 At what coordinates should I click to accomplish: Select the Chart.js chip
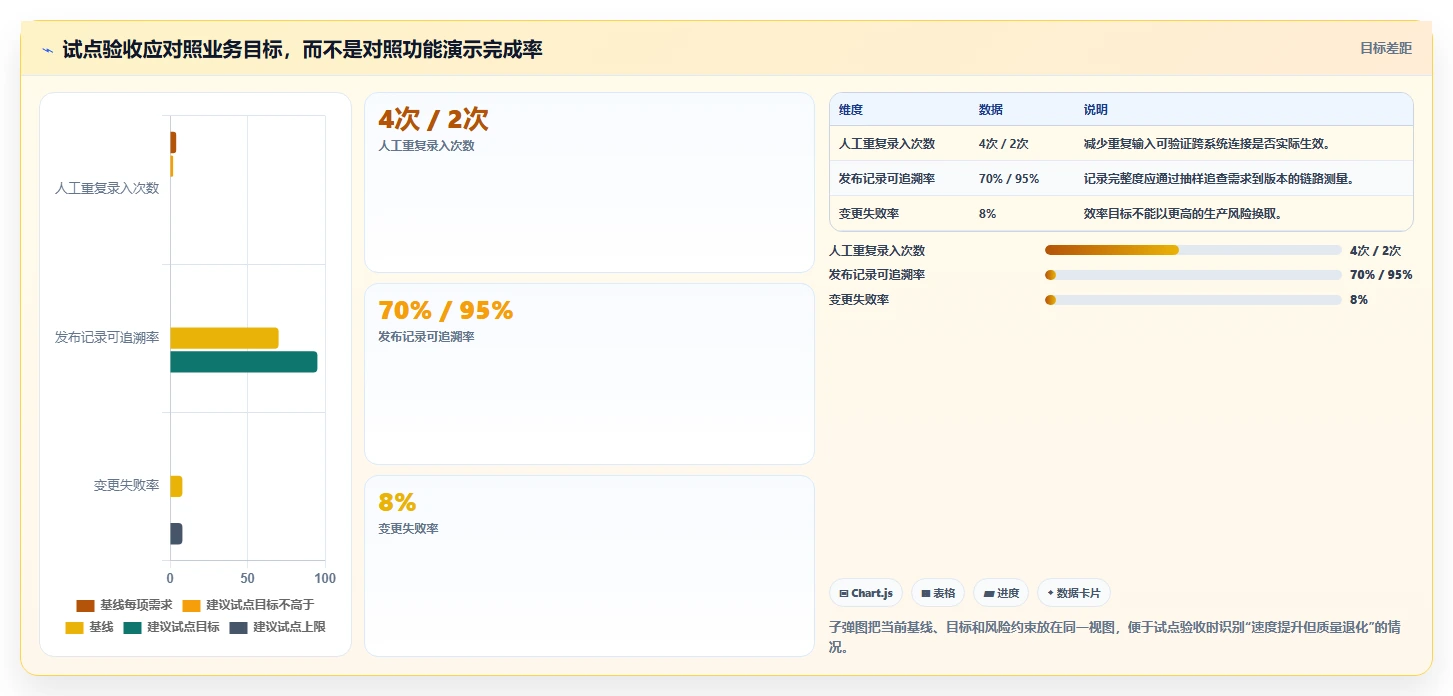click(x=866, y=593)
